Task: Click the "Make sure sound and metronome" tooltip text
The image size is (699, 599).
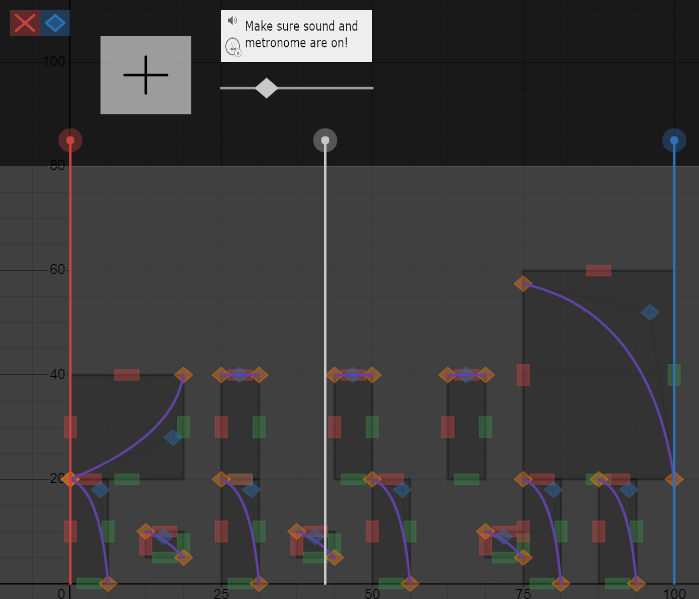Action: tap(301, 35)
